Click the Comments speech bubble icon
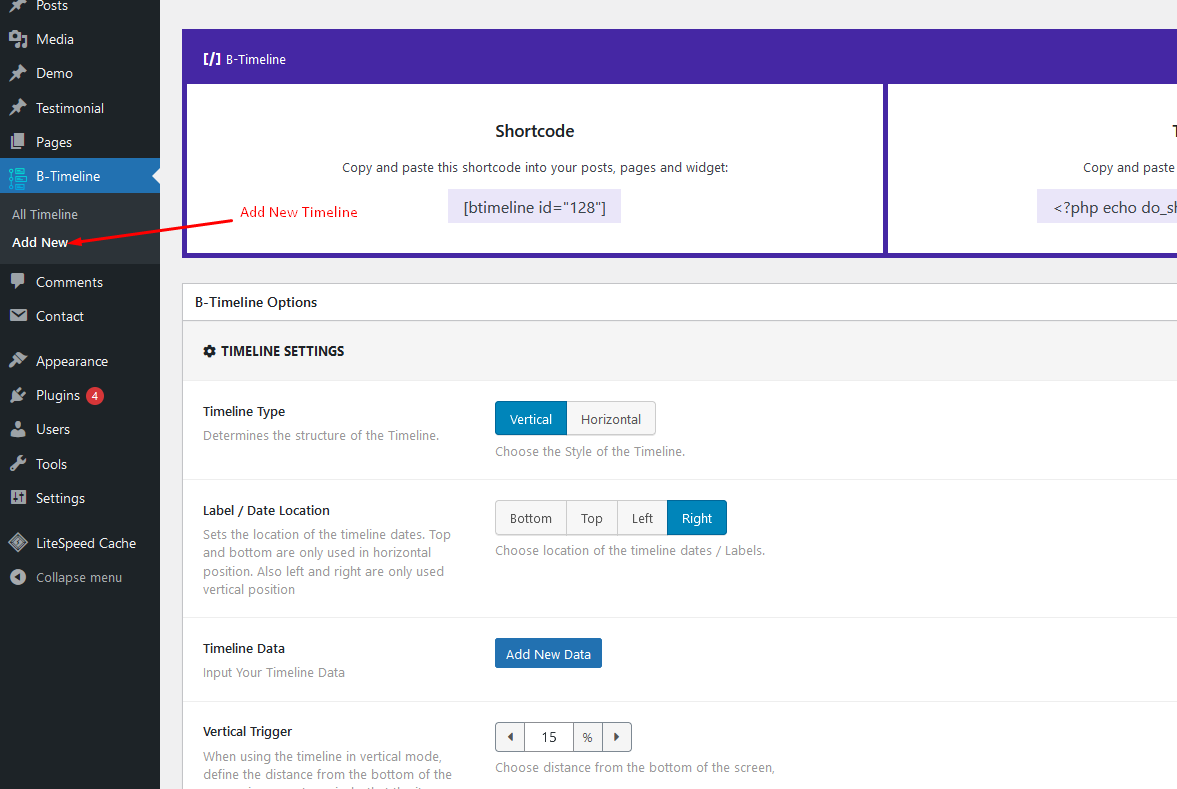Image resolution: width=1177 pixels, height=789 pixels. (18, 282)
